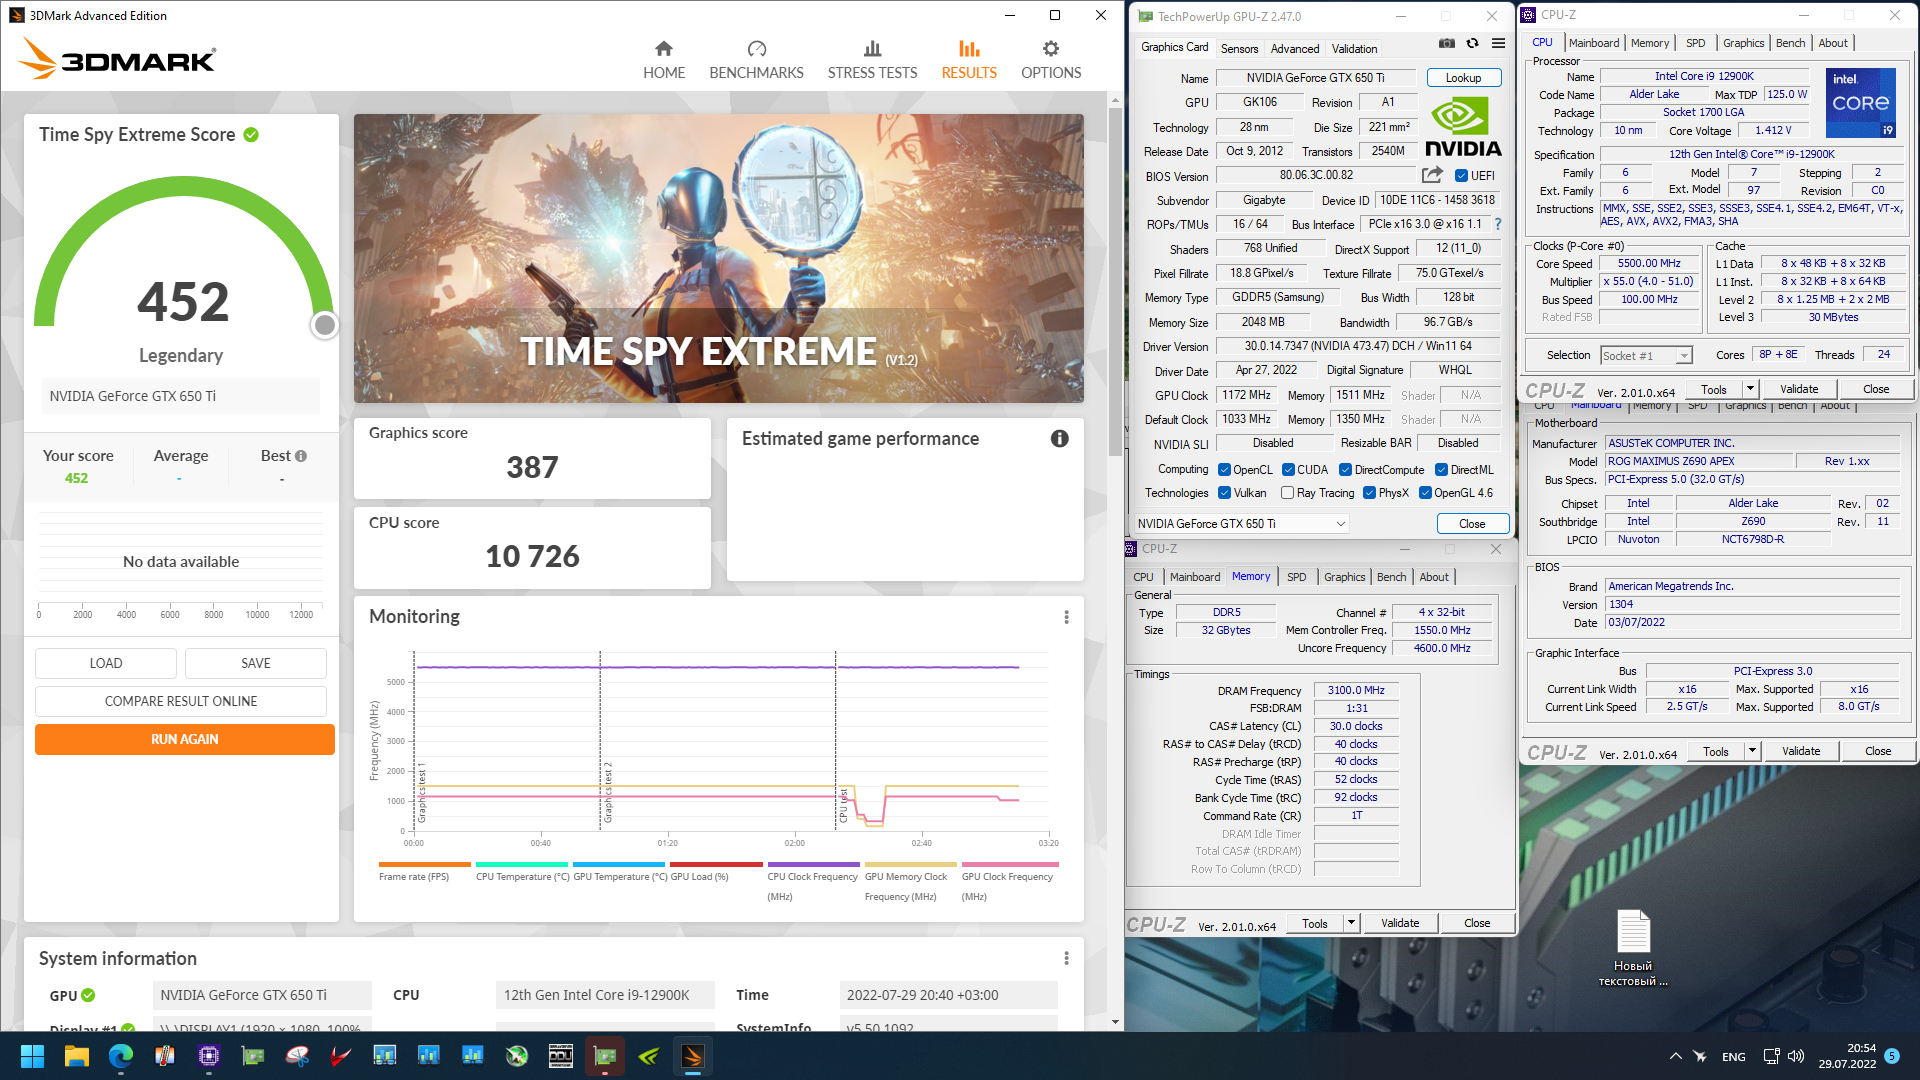Click the LOAD button in 3DMark
1920x1080 pixels.
point(106,663)
